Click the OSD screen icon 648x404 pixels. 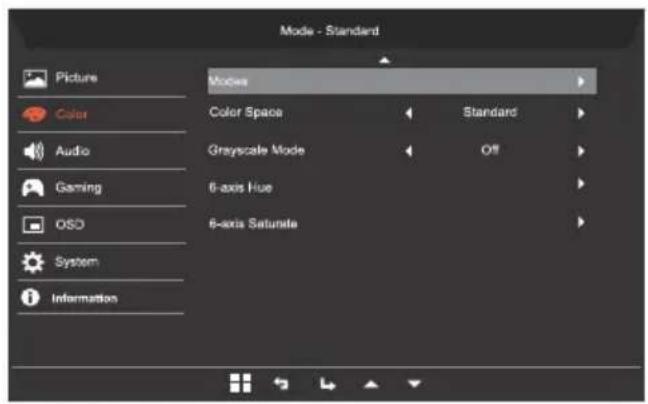click(x=33, y=225)
